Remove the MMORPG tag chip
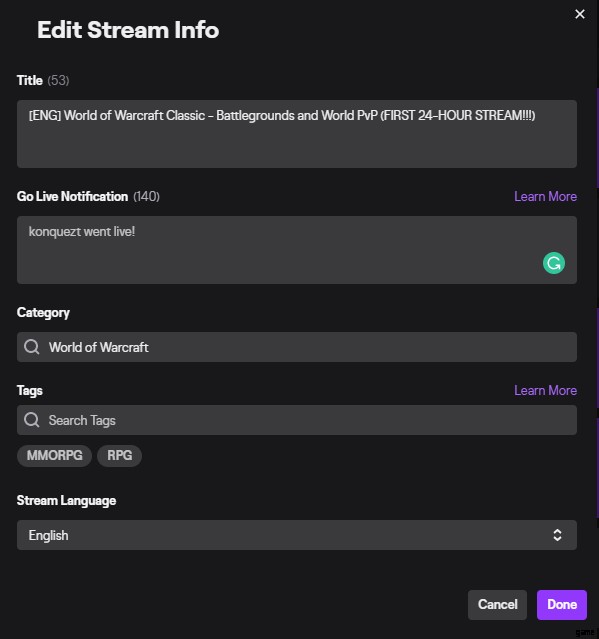Image resolution: width=599 pixels, height=639 pixels. tap(55, 455)
